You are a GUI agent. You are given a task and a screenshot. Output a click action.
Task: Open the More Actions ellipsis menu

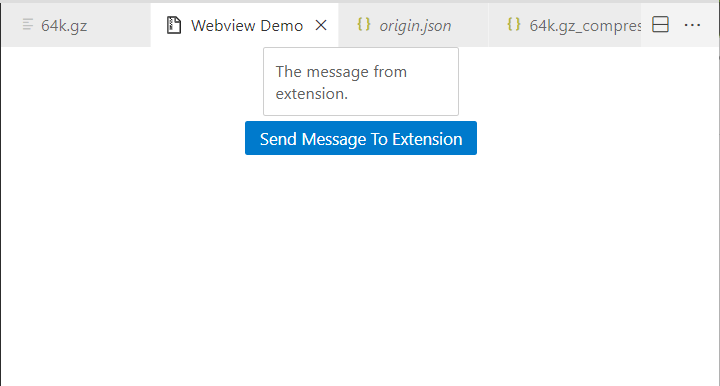(x=692, y=25)
